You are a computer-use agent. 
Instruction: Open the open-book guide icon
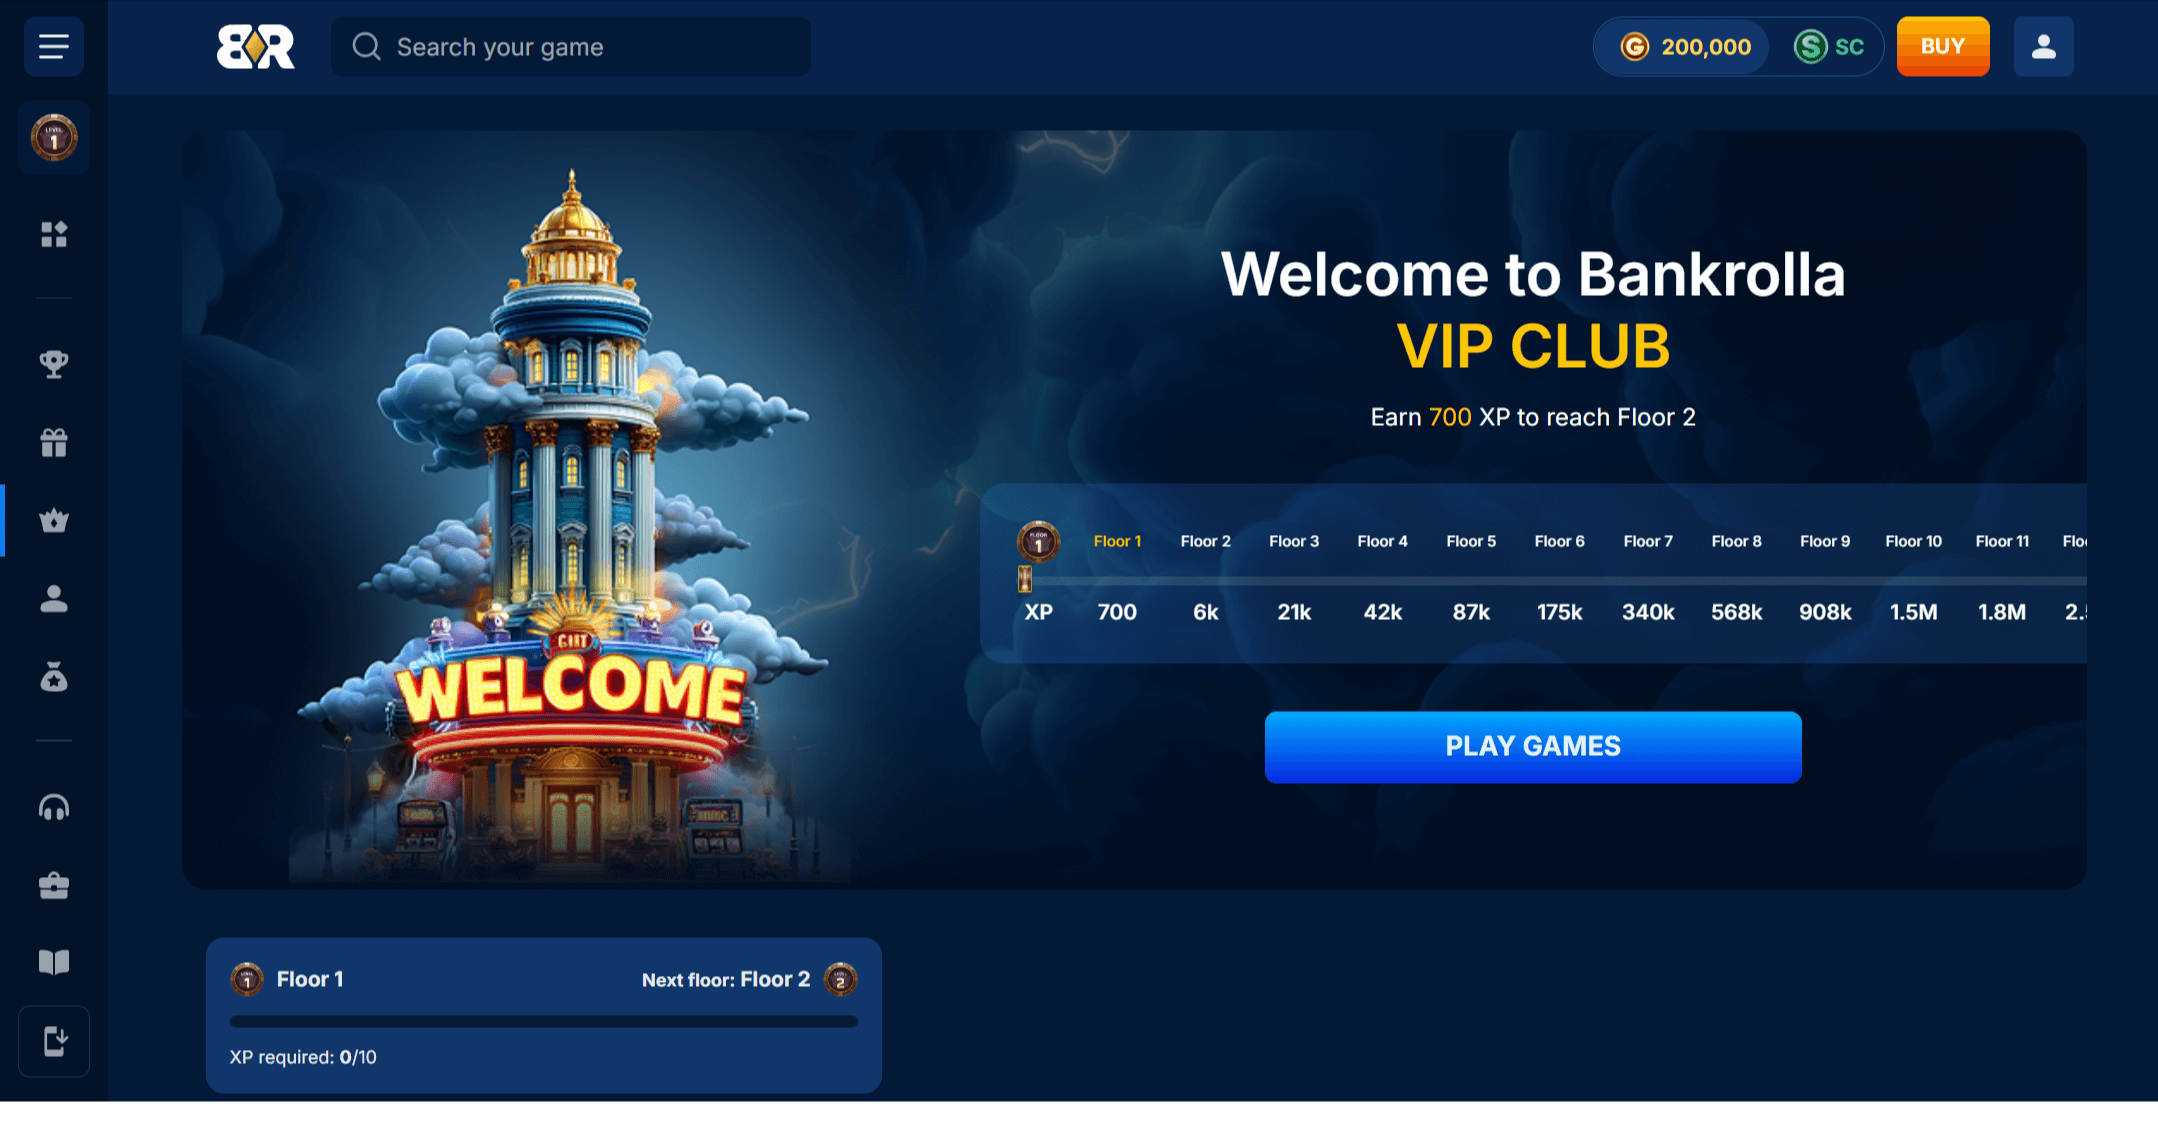click(x=54, y=963)
